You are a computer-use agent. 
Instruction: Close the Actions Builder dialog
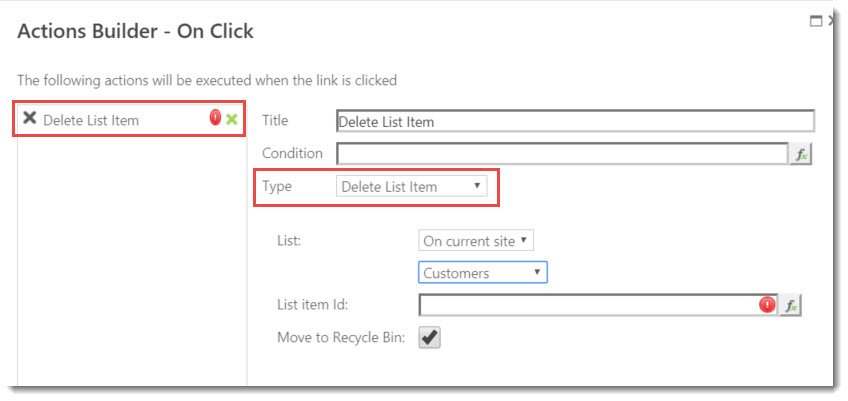[x=831, y=21]
